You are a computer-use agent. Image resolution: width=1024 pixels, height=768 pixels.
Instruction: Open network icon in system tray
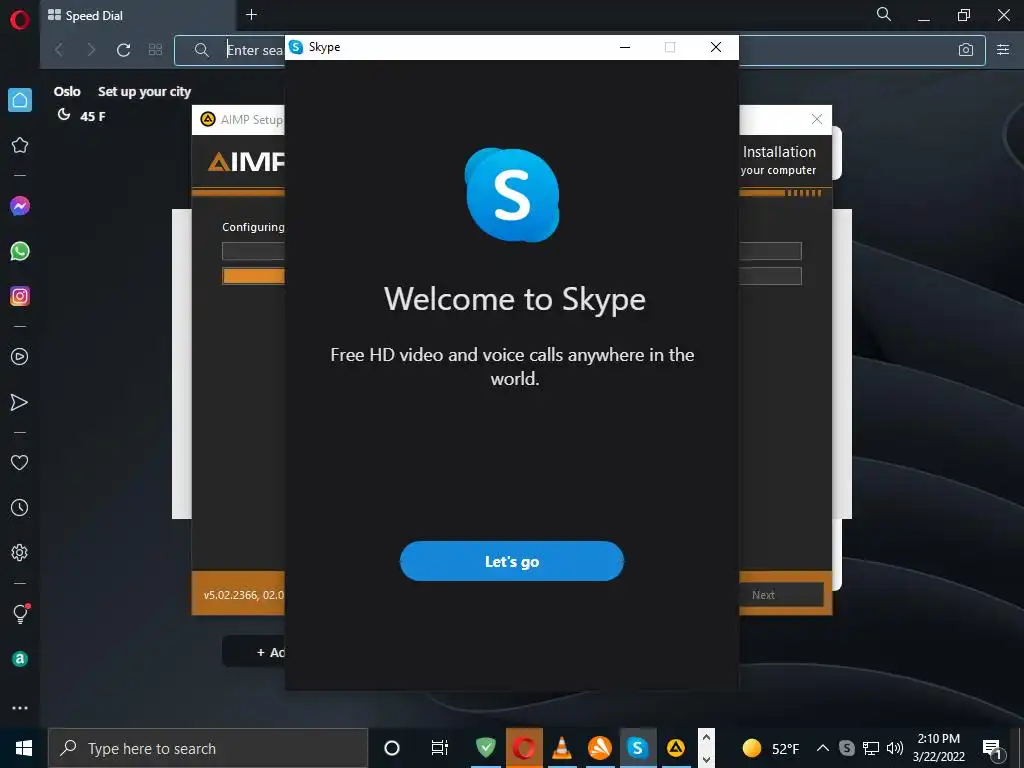(x=871, y=748)
